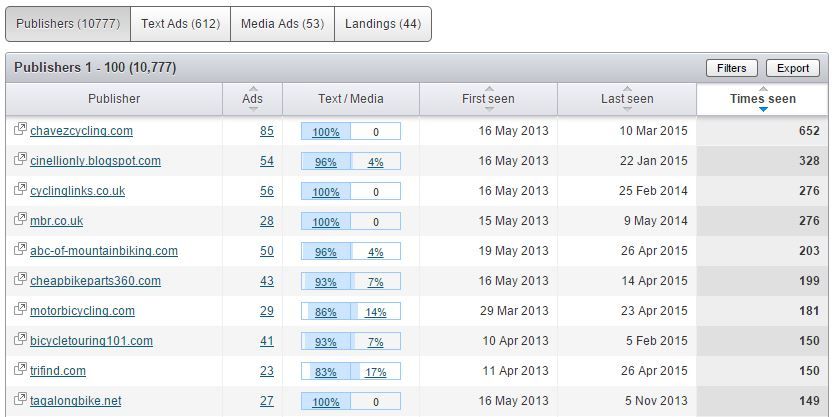833x417 pixels.
Task: Open the 56 ads count link
Action: pyautogui.click(x=267, y=191)
